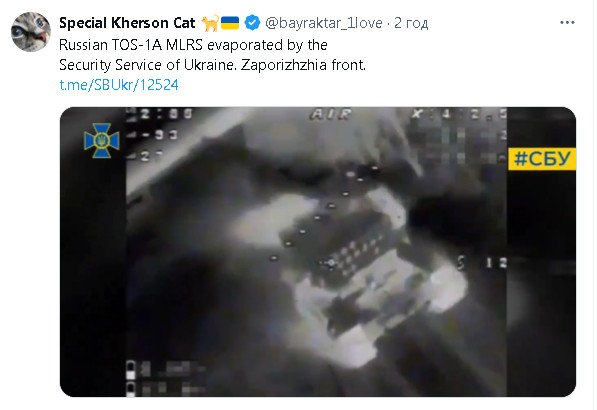Click the blue verified checkmark badge

coord(252,23)
